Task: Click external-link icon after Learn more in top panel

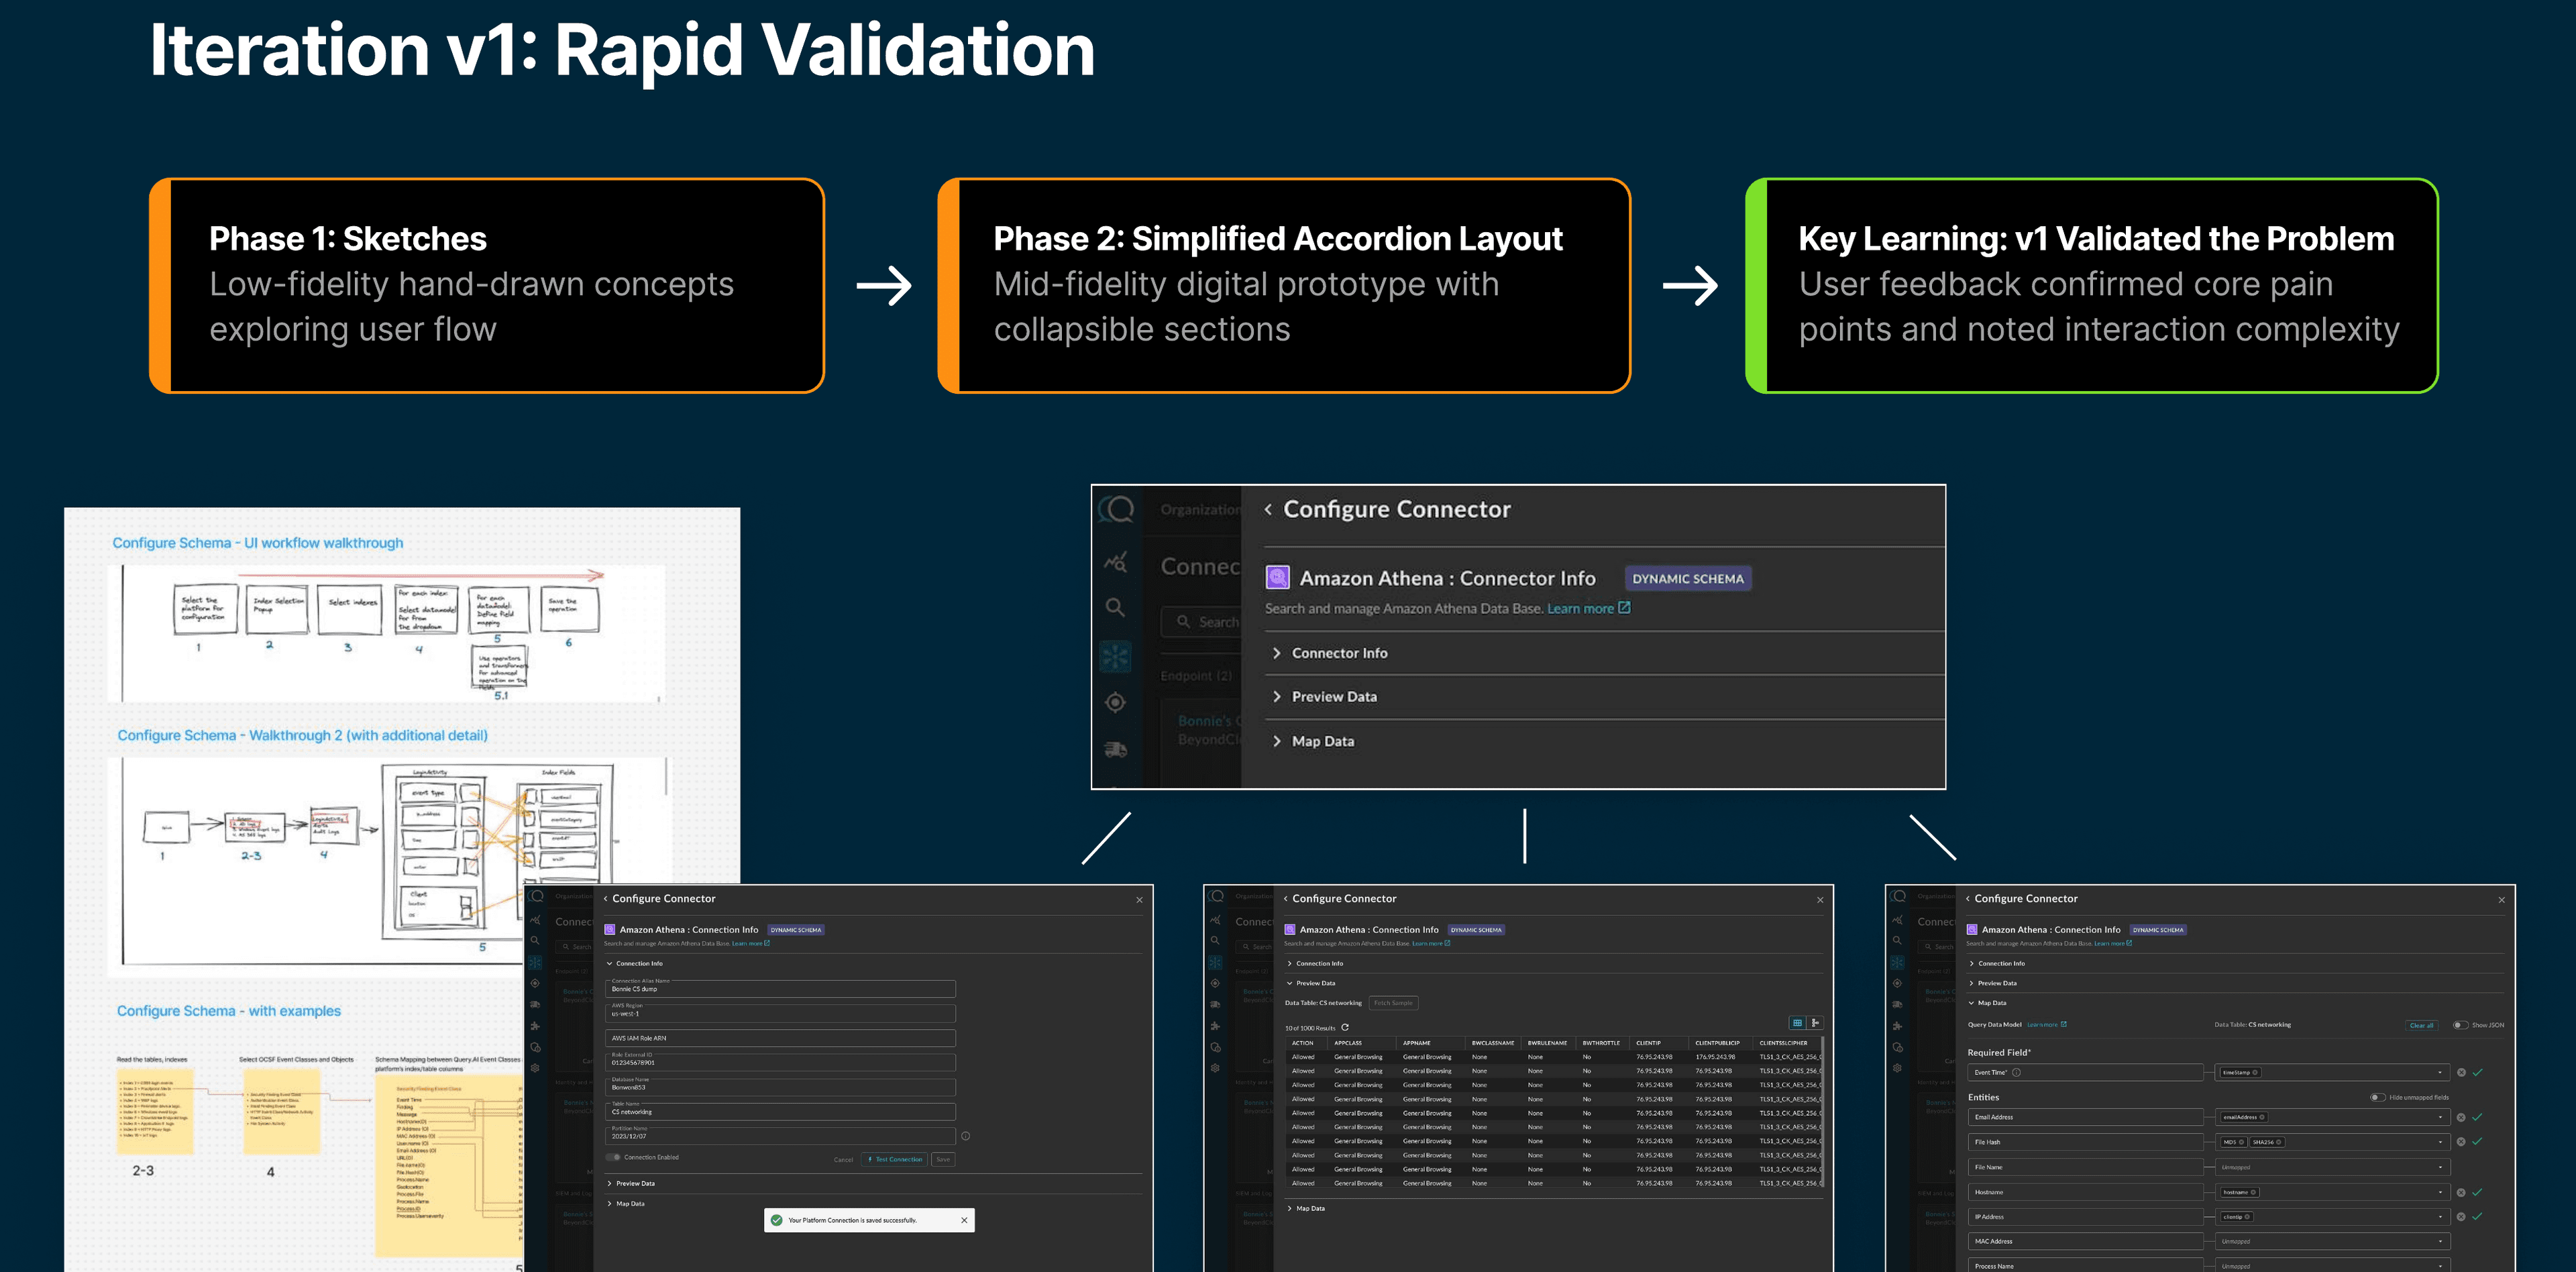Action: (x=1624, y=607)
